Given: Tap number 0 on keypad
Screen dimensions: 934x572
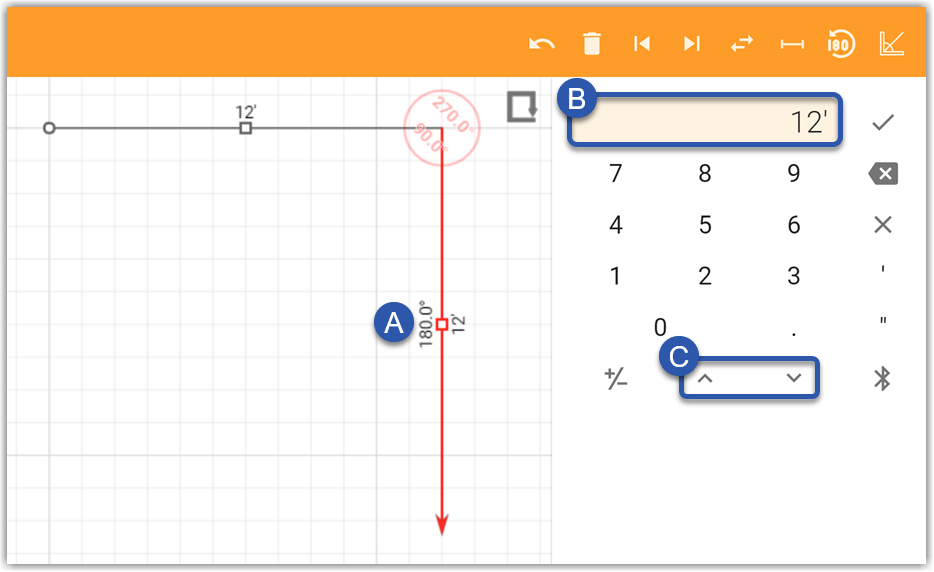Looking at the screenshot, I should point(660,327).
